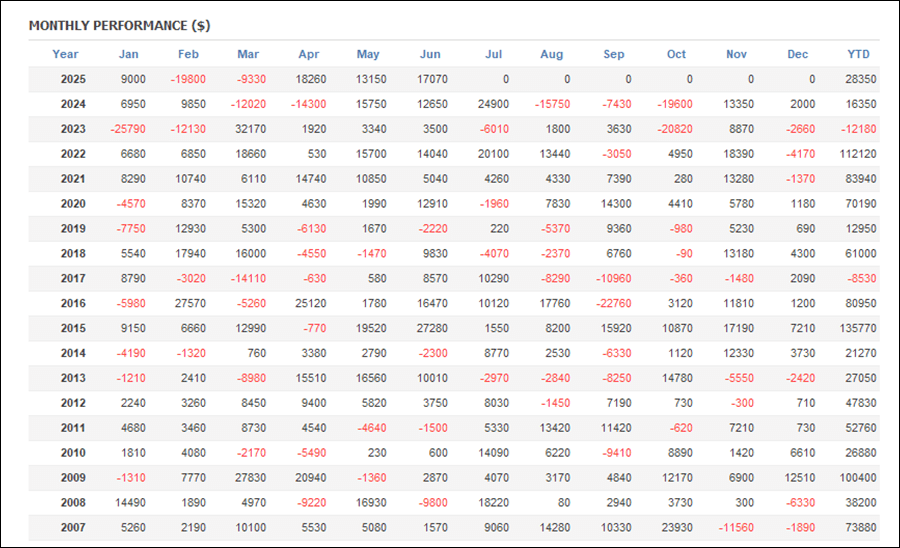
Task: Click 2023 Jan value -25790
Action: [x=128, y=129]
